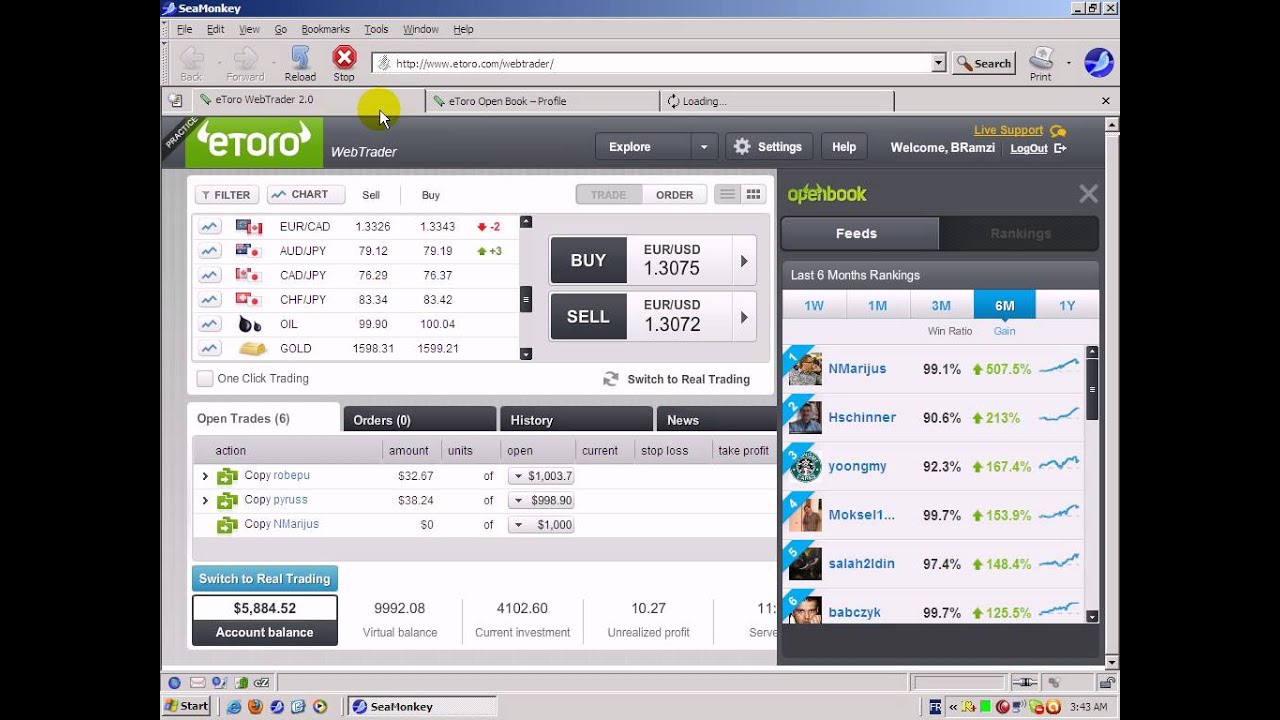Click the new tab icon on tab bar
1280x720 pixels.
point(176,101)
